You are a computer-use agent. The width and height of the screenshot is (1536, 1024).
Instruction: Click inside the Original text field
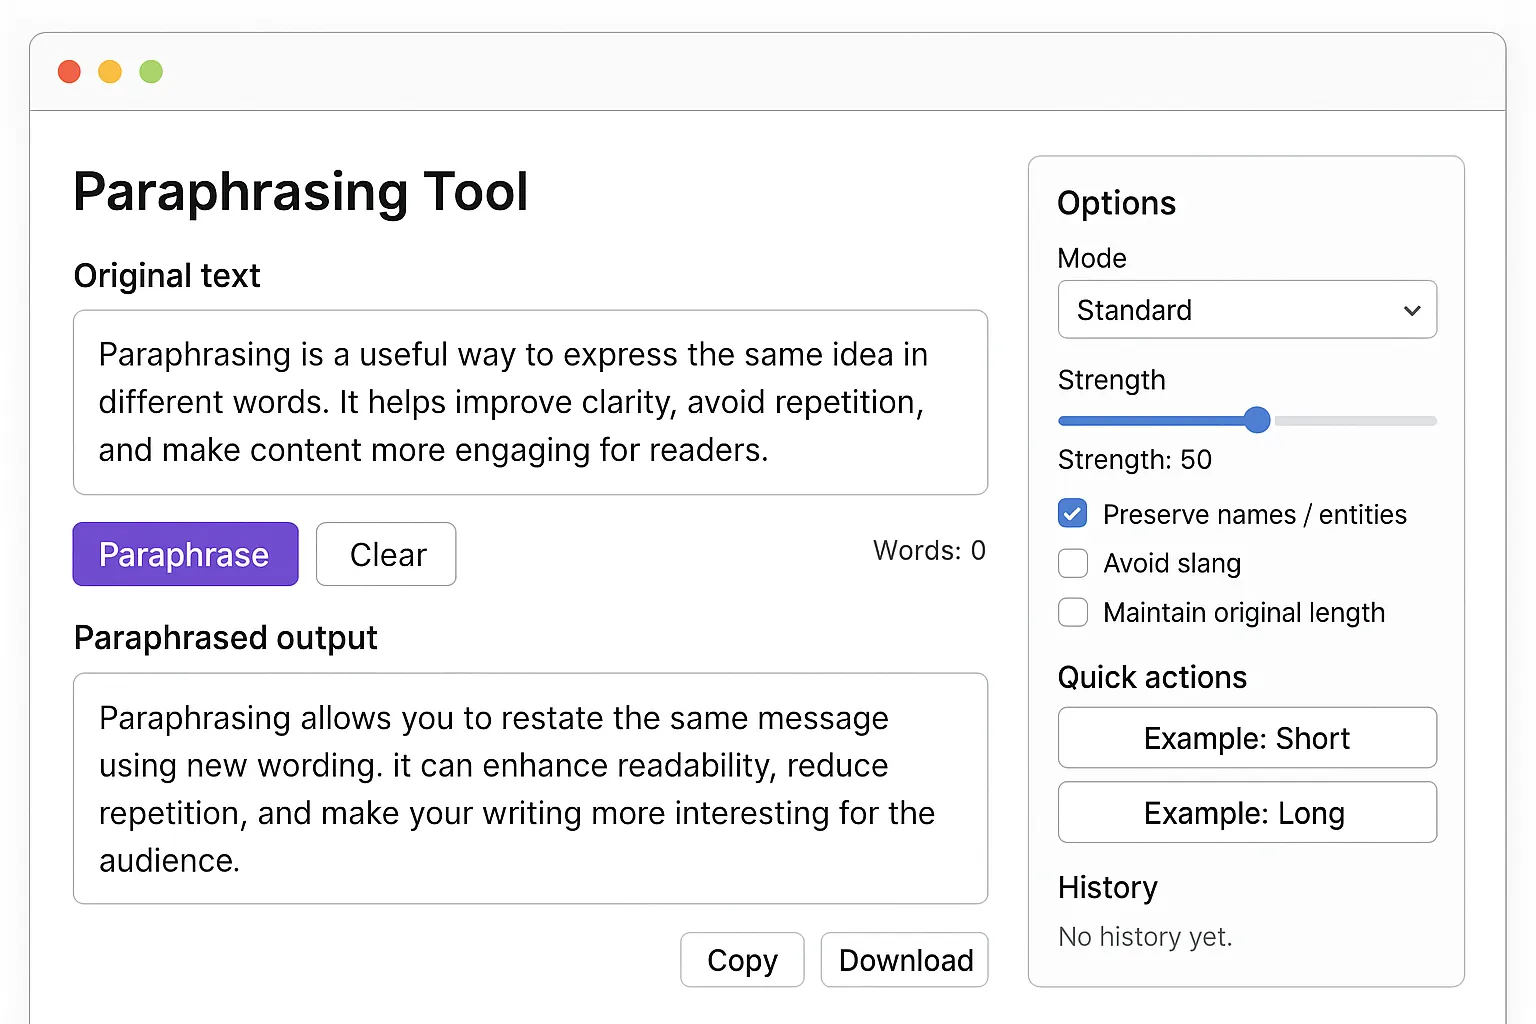(530, 402)
